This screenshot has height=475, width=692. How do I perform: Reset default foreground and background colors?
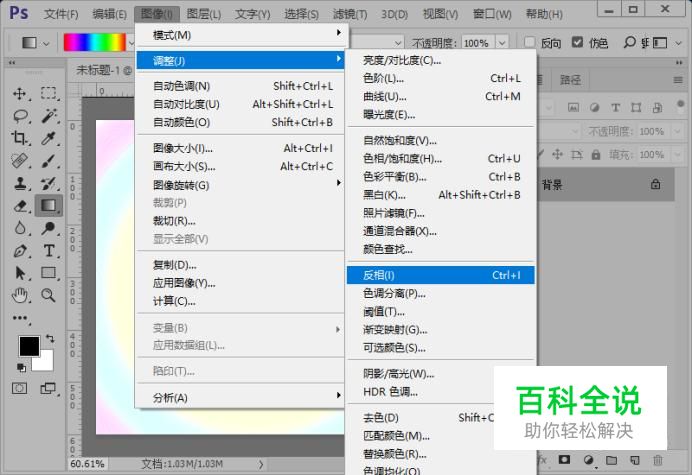click(x=21, y=367)
